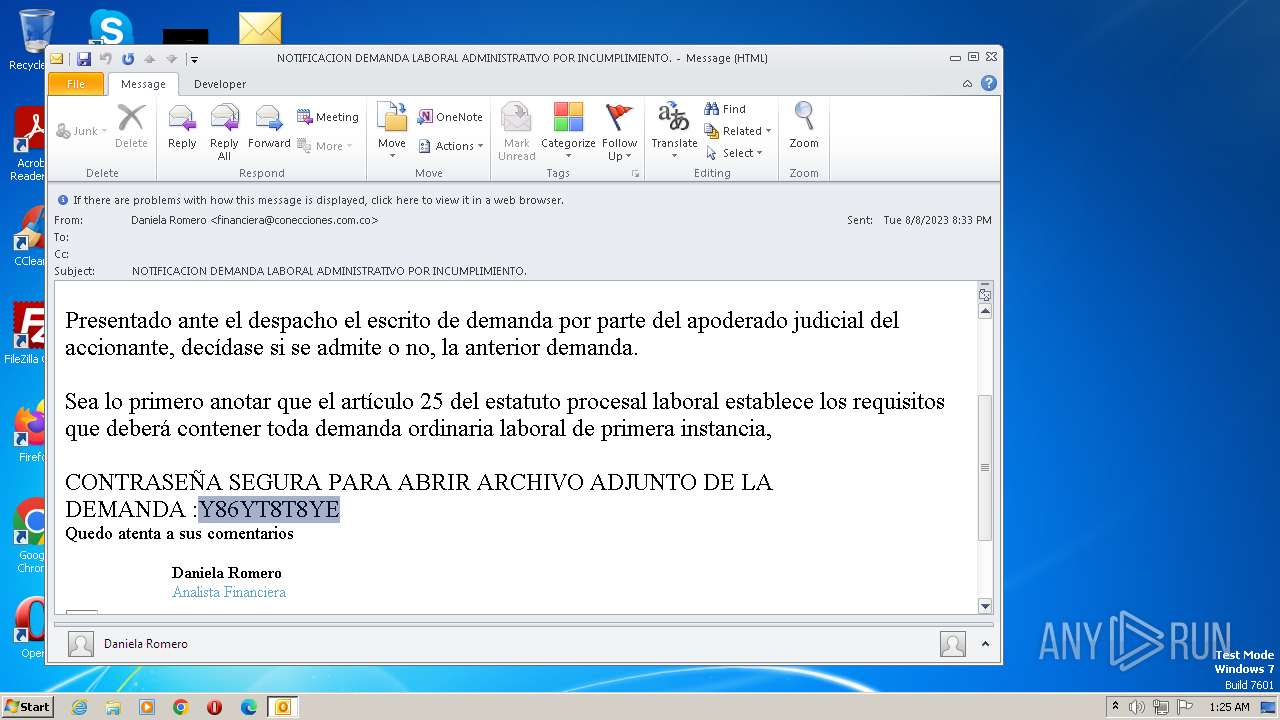
Task: Open envelope mail file on desktop
Action: pyautogui.click(x=260, y=28)
